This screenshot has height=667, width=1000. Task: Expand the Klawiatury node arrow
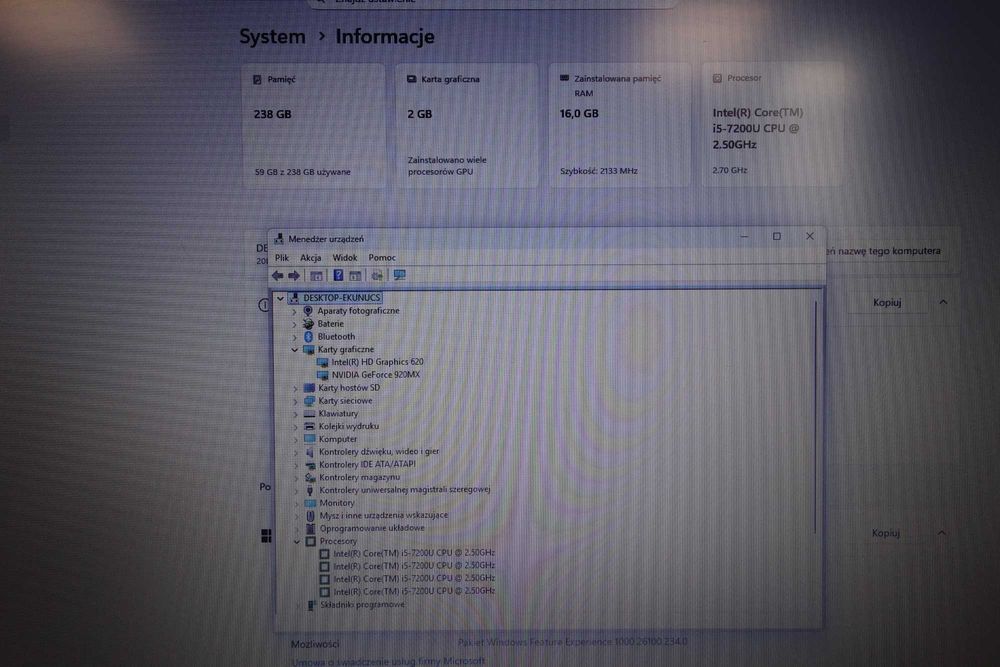tap(295, 414)
